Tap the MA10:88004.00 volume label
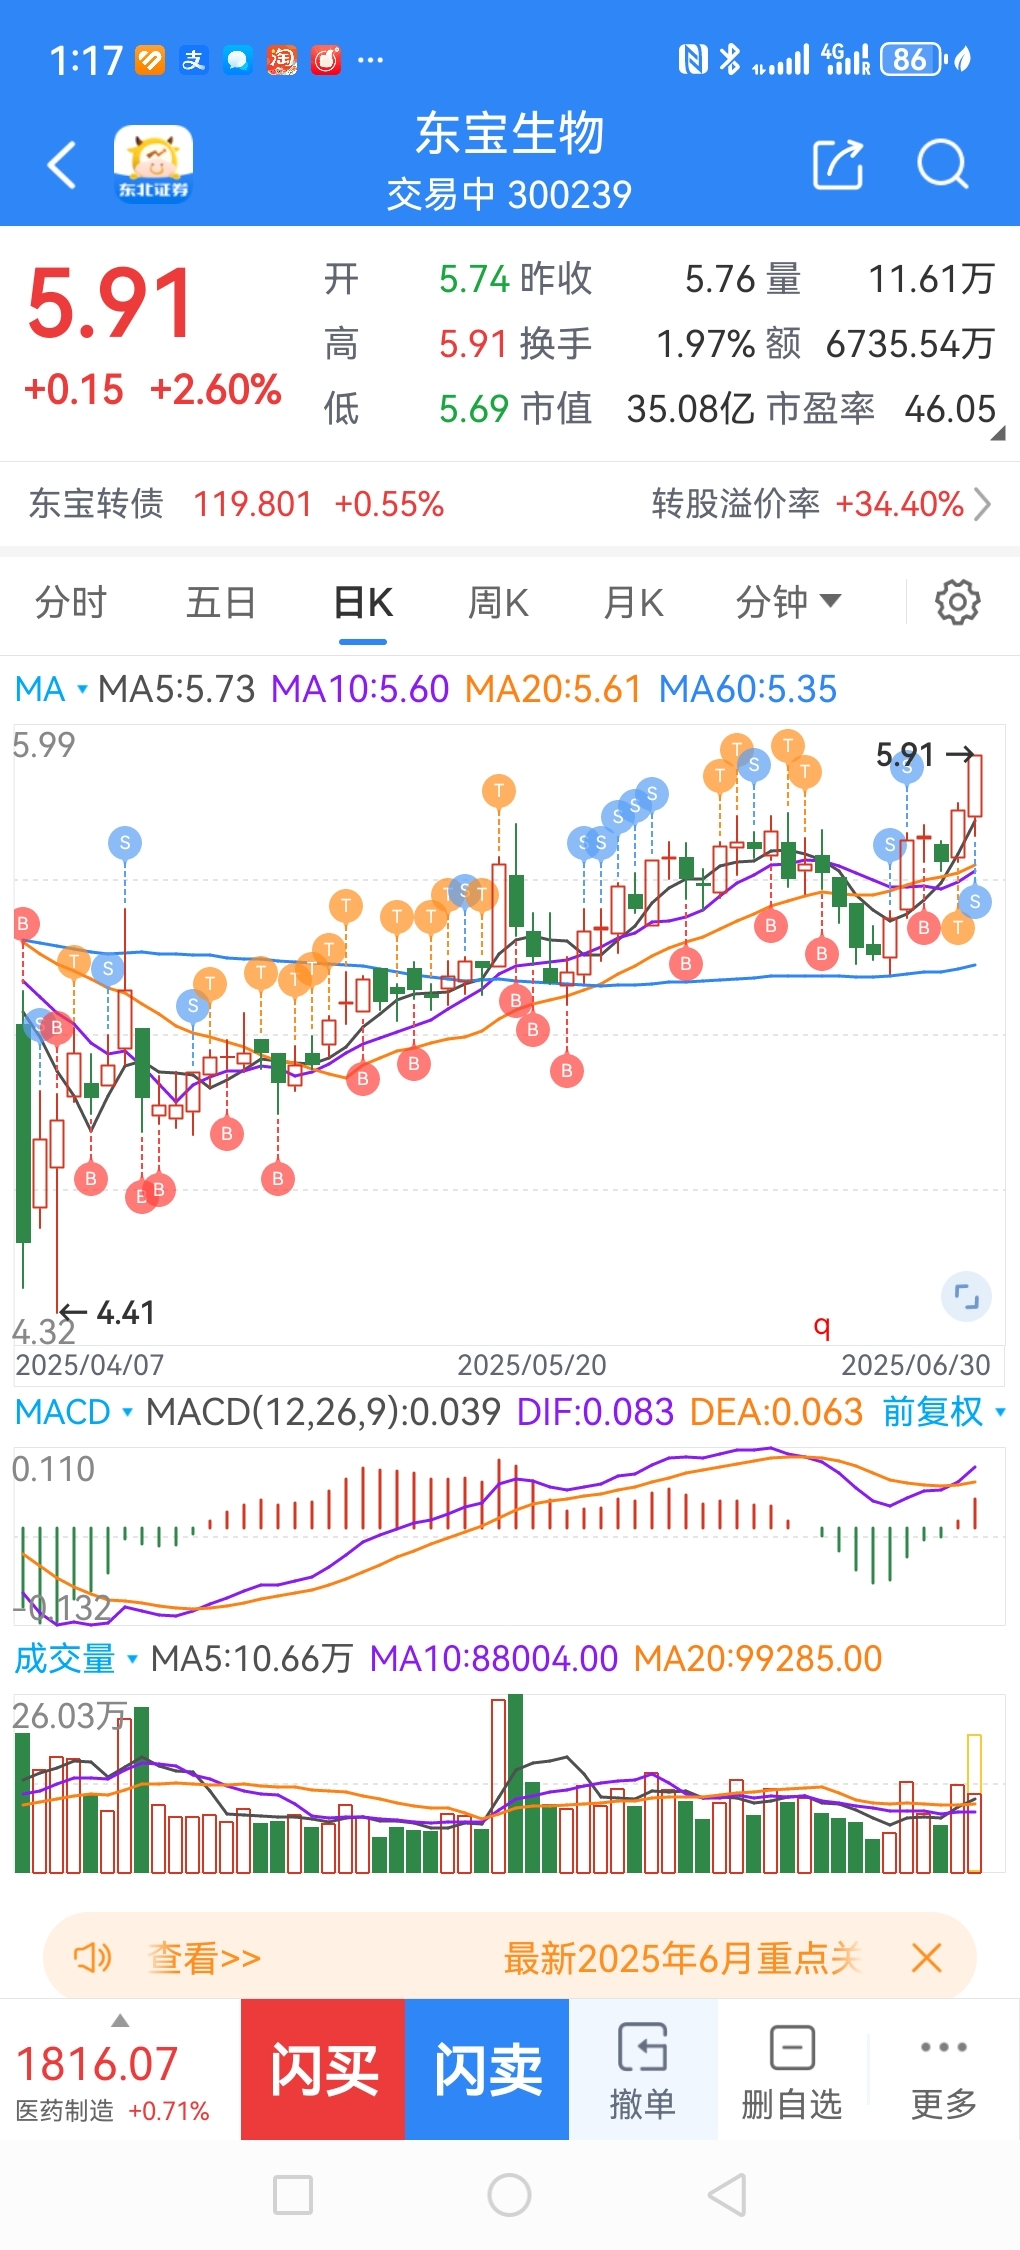Screen dimensions: 1020x2250 (x=494, y=1659)
